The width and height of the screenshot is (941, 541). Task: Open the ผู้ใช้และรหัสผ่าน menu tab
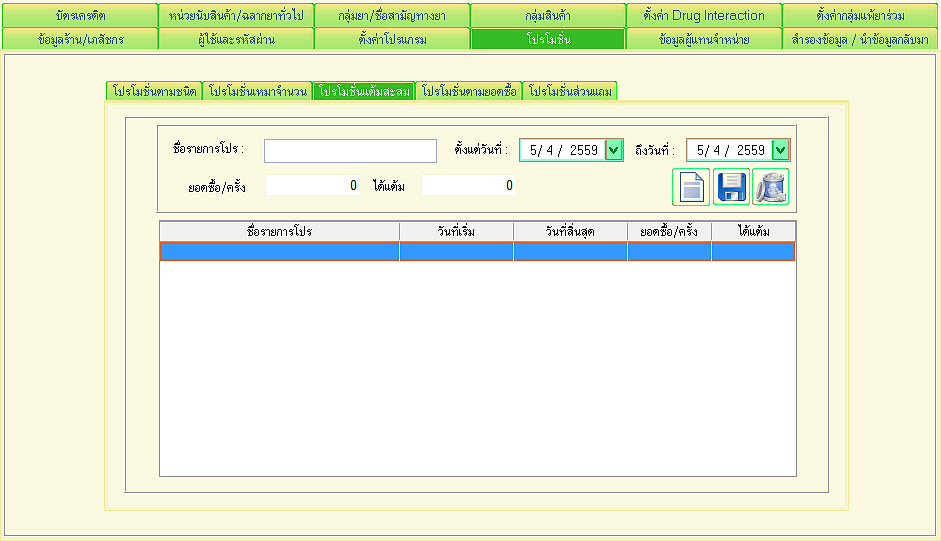(236, 39)
